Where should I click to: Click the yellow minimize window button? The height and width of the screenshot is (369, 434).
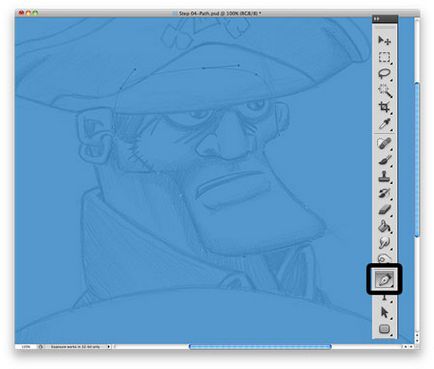[x=28, y=13]
